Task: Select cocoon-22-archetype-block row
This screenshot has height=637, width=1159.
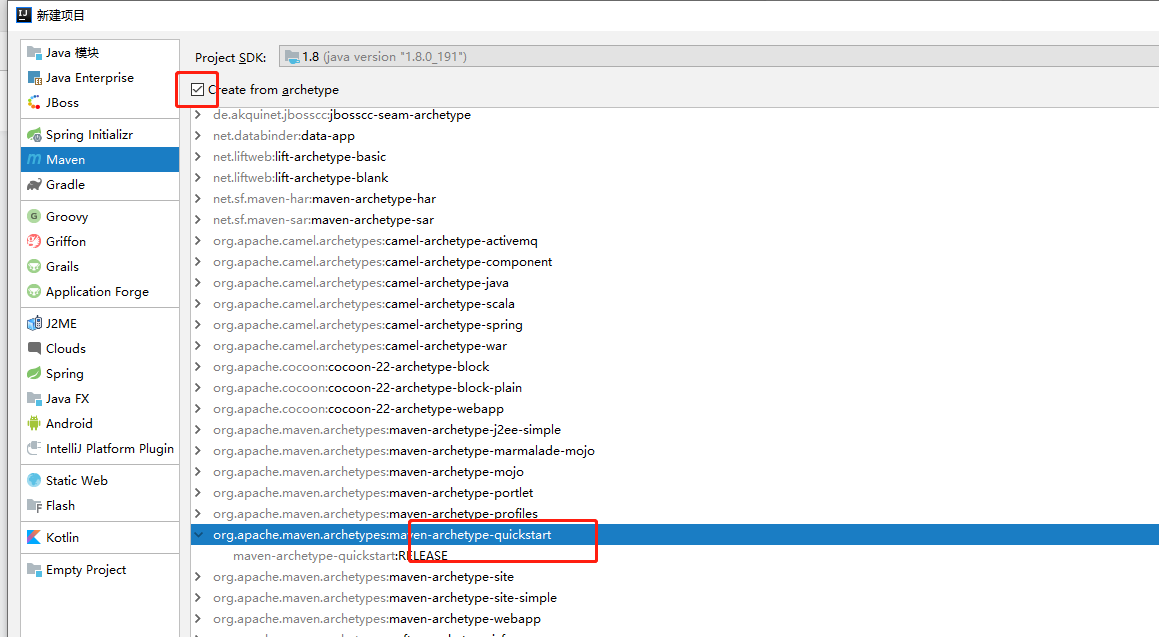Action: pyautogui.click(x=675, y=367)
